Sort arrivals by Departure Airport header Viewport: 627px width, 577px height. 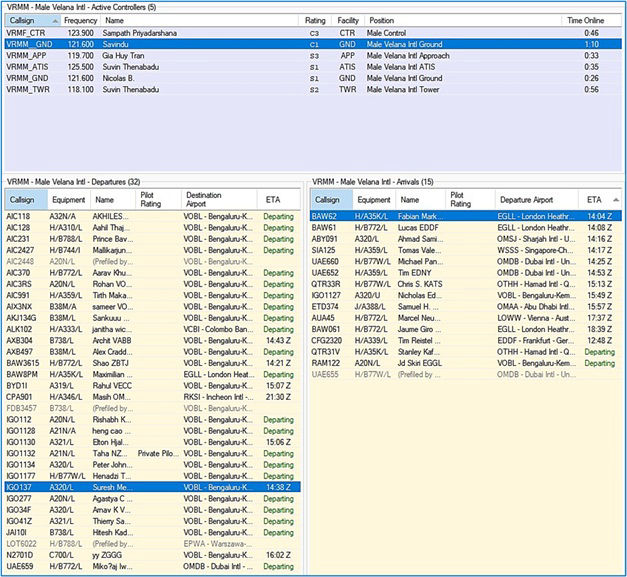526,200
